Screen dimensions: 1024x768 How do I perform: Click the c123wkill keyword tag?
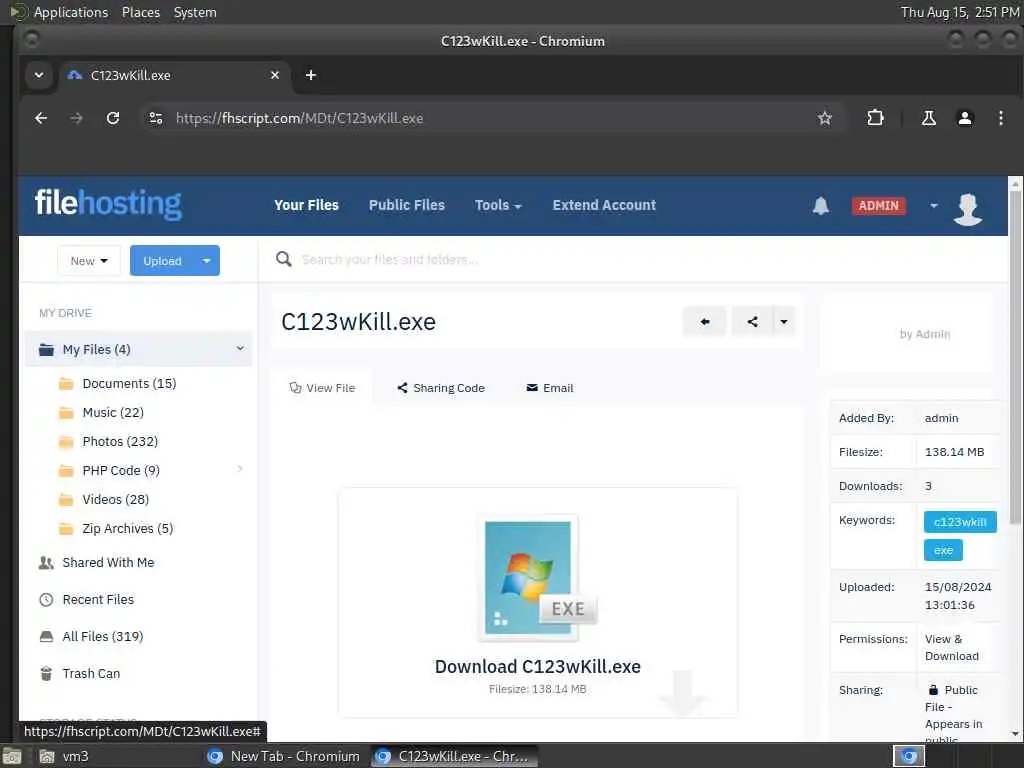coord(960,522)
